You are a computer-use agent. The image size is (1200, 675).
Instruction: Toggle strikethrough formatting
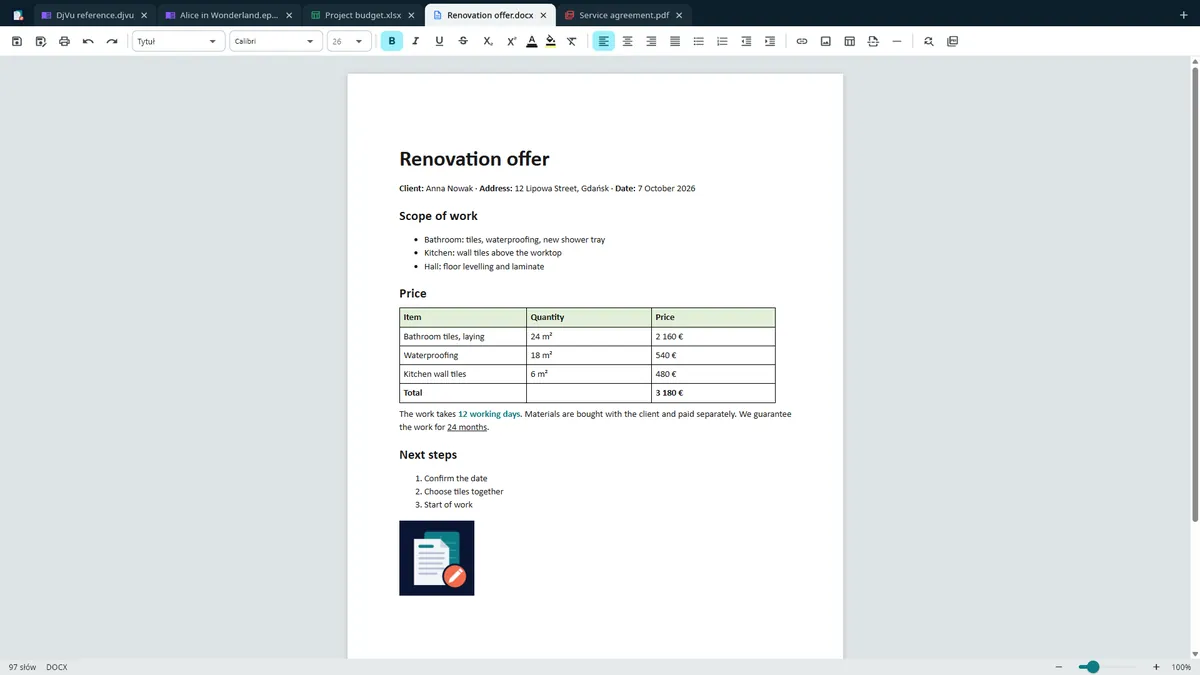pos(463,41)
